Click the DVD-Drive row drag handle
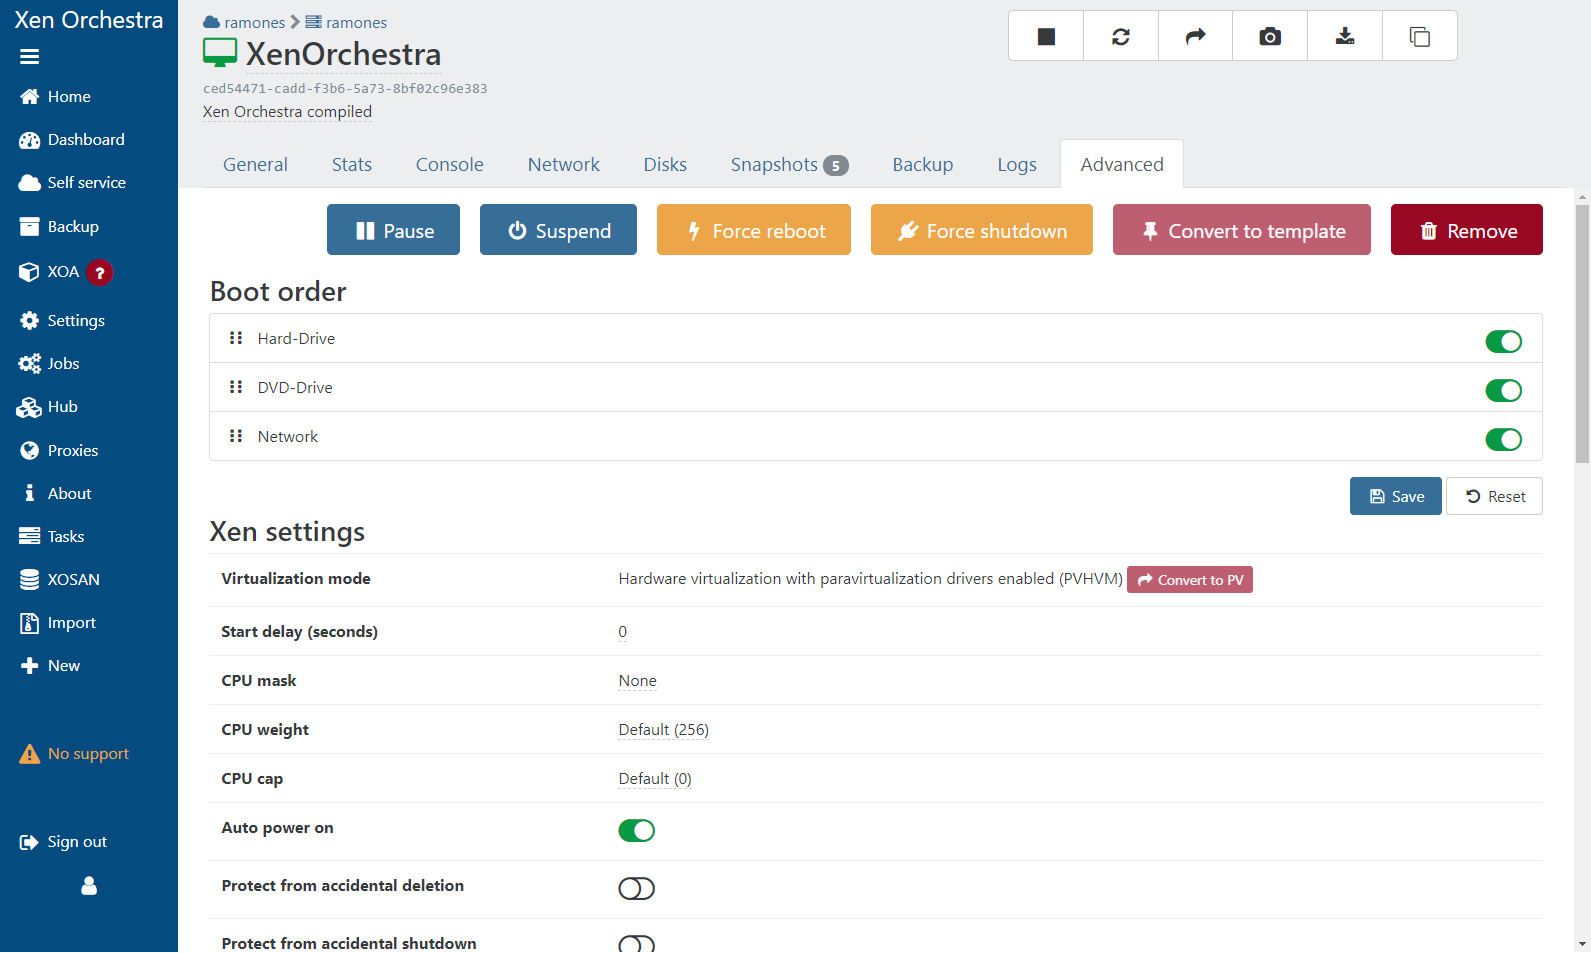1591x953 pixels. pyautogui.click(x=236, y=387)
